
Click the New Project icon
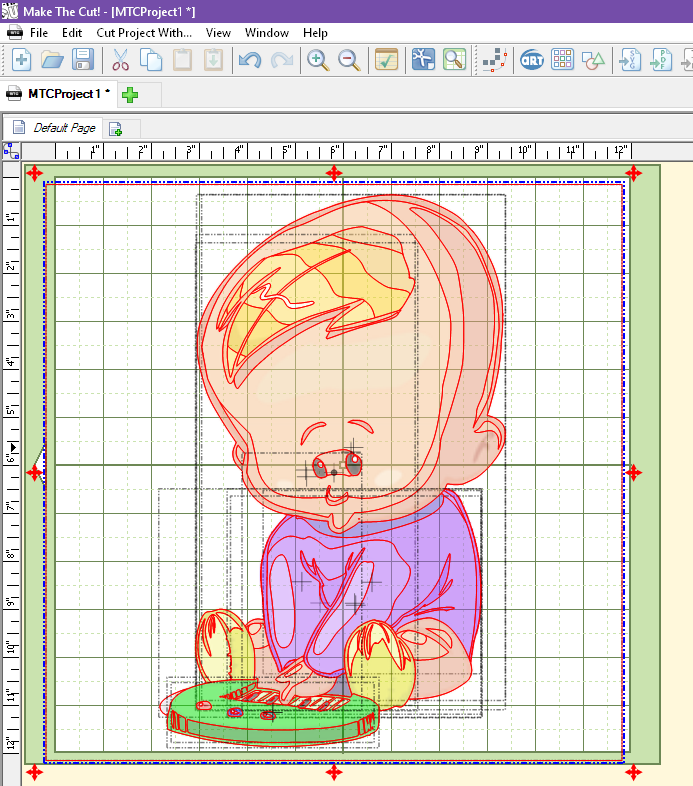(21, 60)
